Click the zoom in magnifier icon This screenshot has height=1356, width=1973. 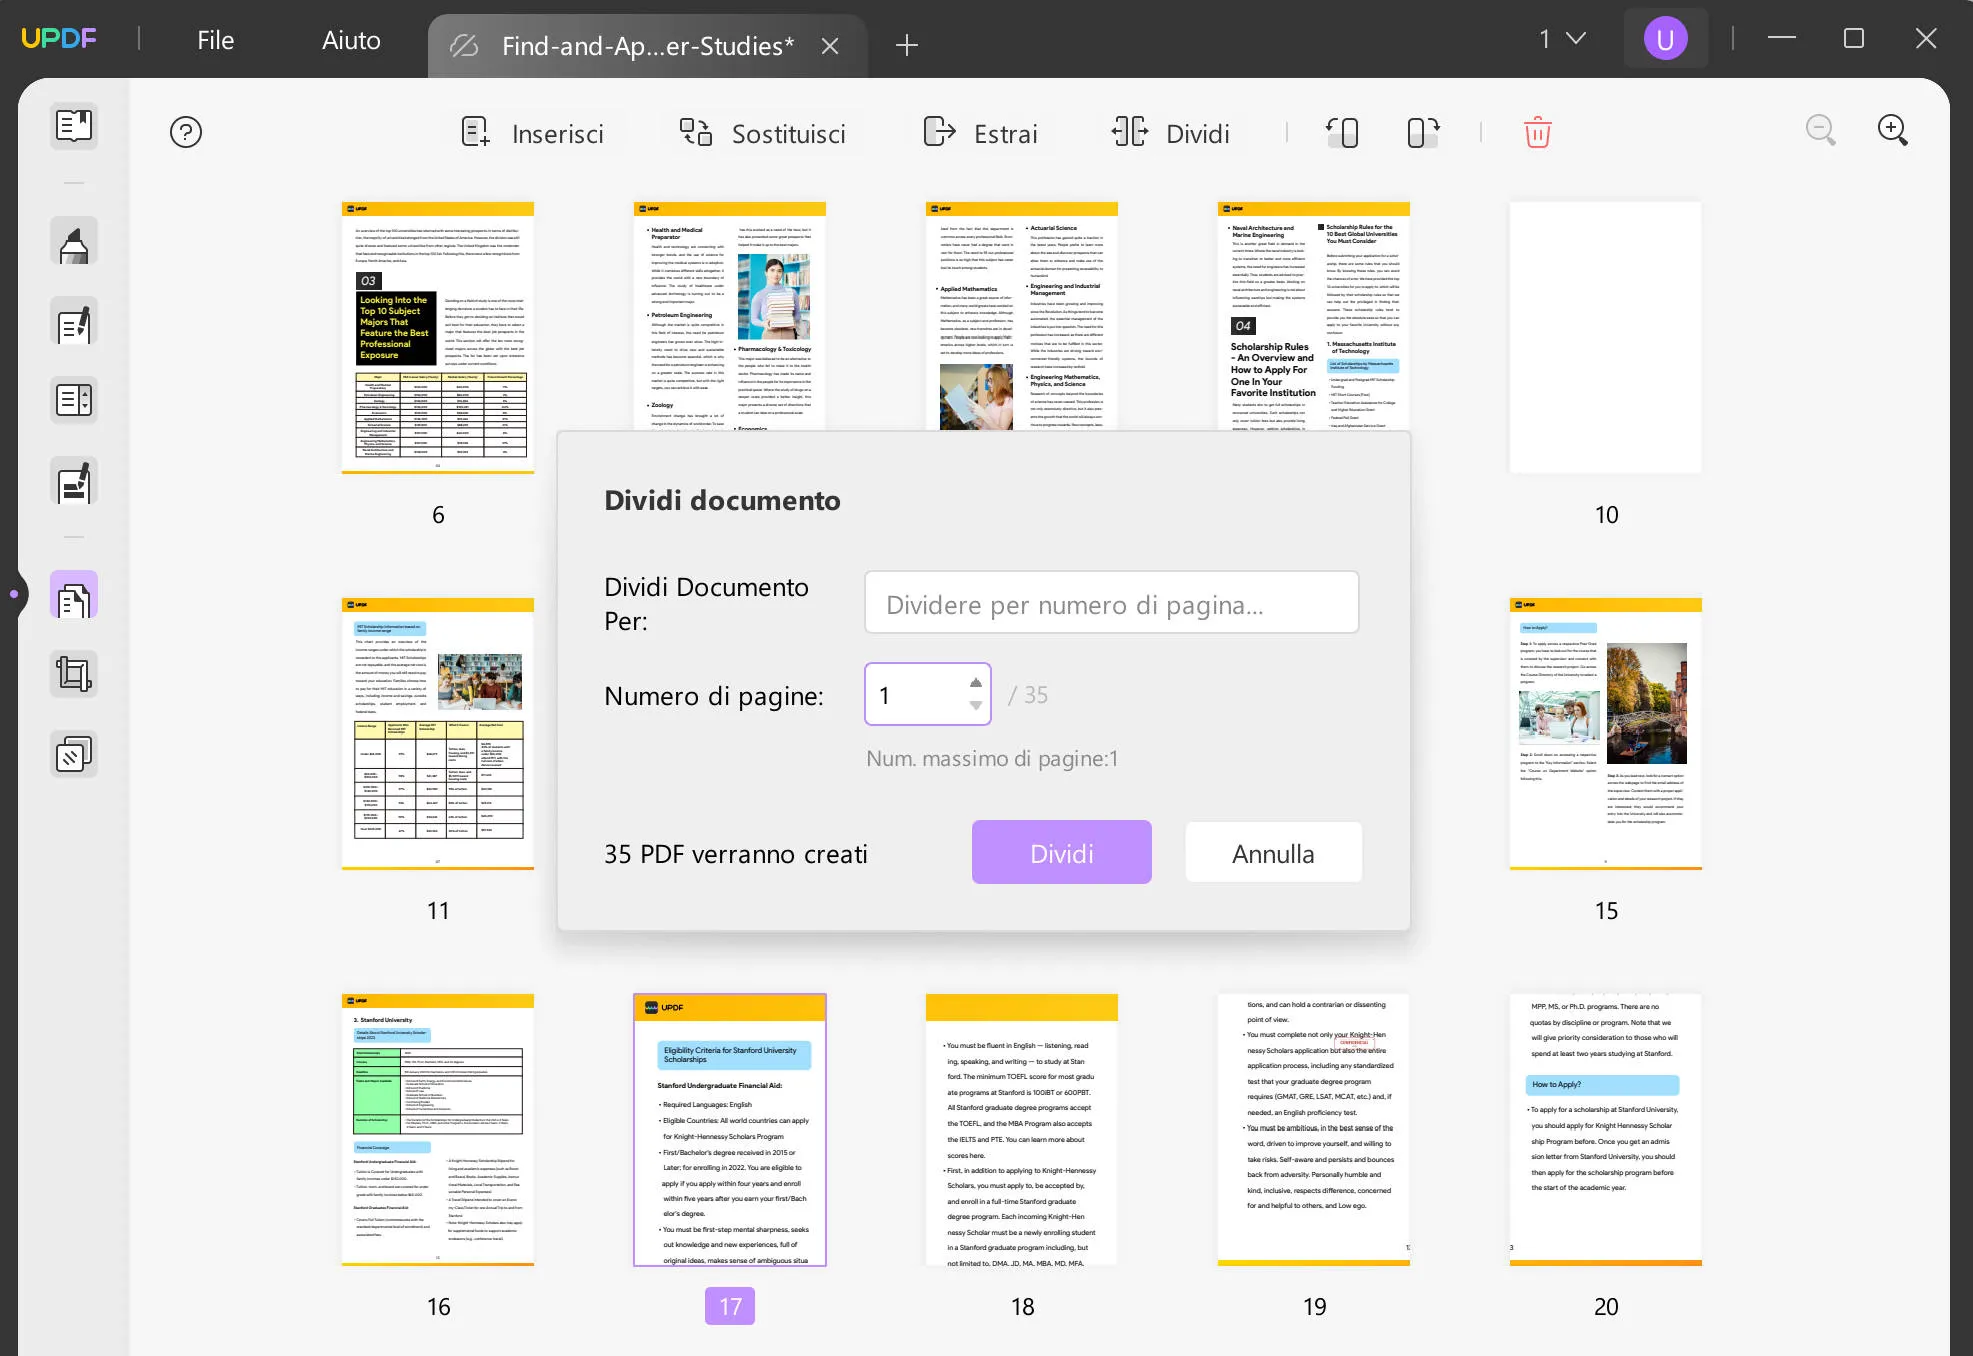[x=1892, y=132]
